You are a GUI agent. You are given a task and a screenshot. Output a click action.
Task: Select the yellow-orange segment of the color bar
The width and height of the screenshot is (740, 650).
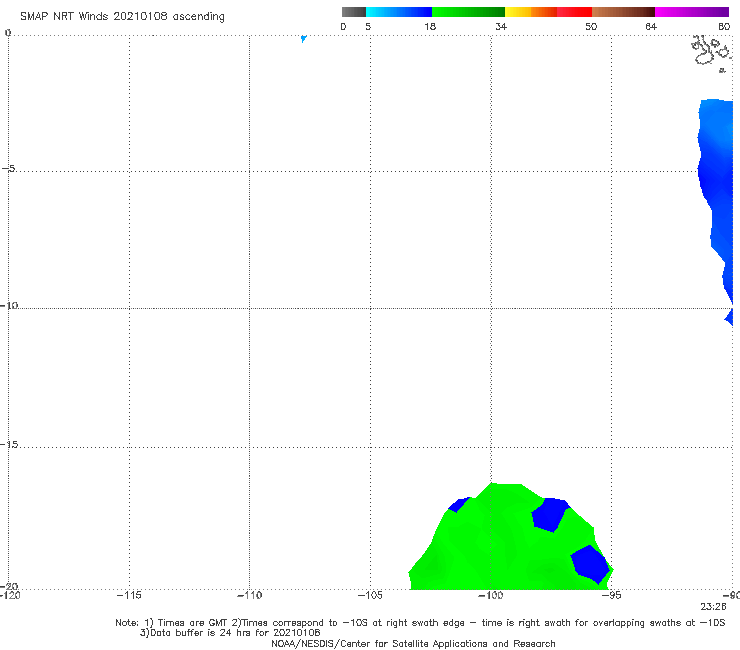point(531,12)
